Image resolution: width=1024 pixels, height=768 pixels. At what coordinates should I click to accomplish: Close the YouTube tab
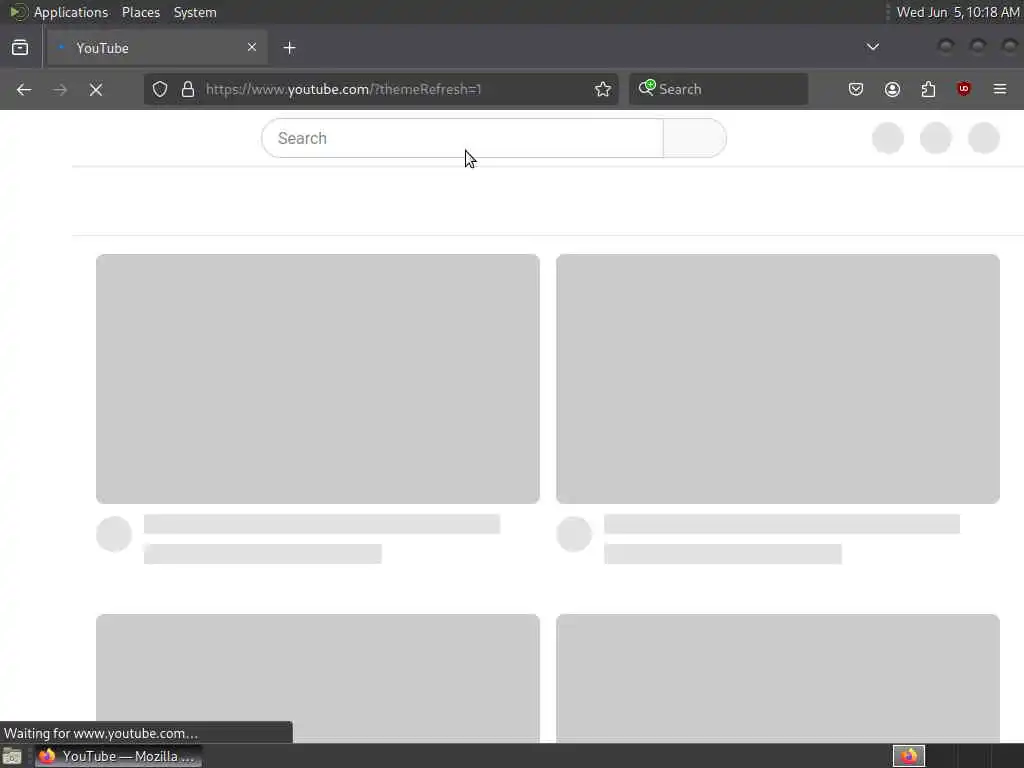252,47
